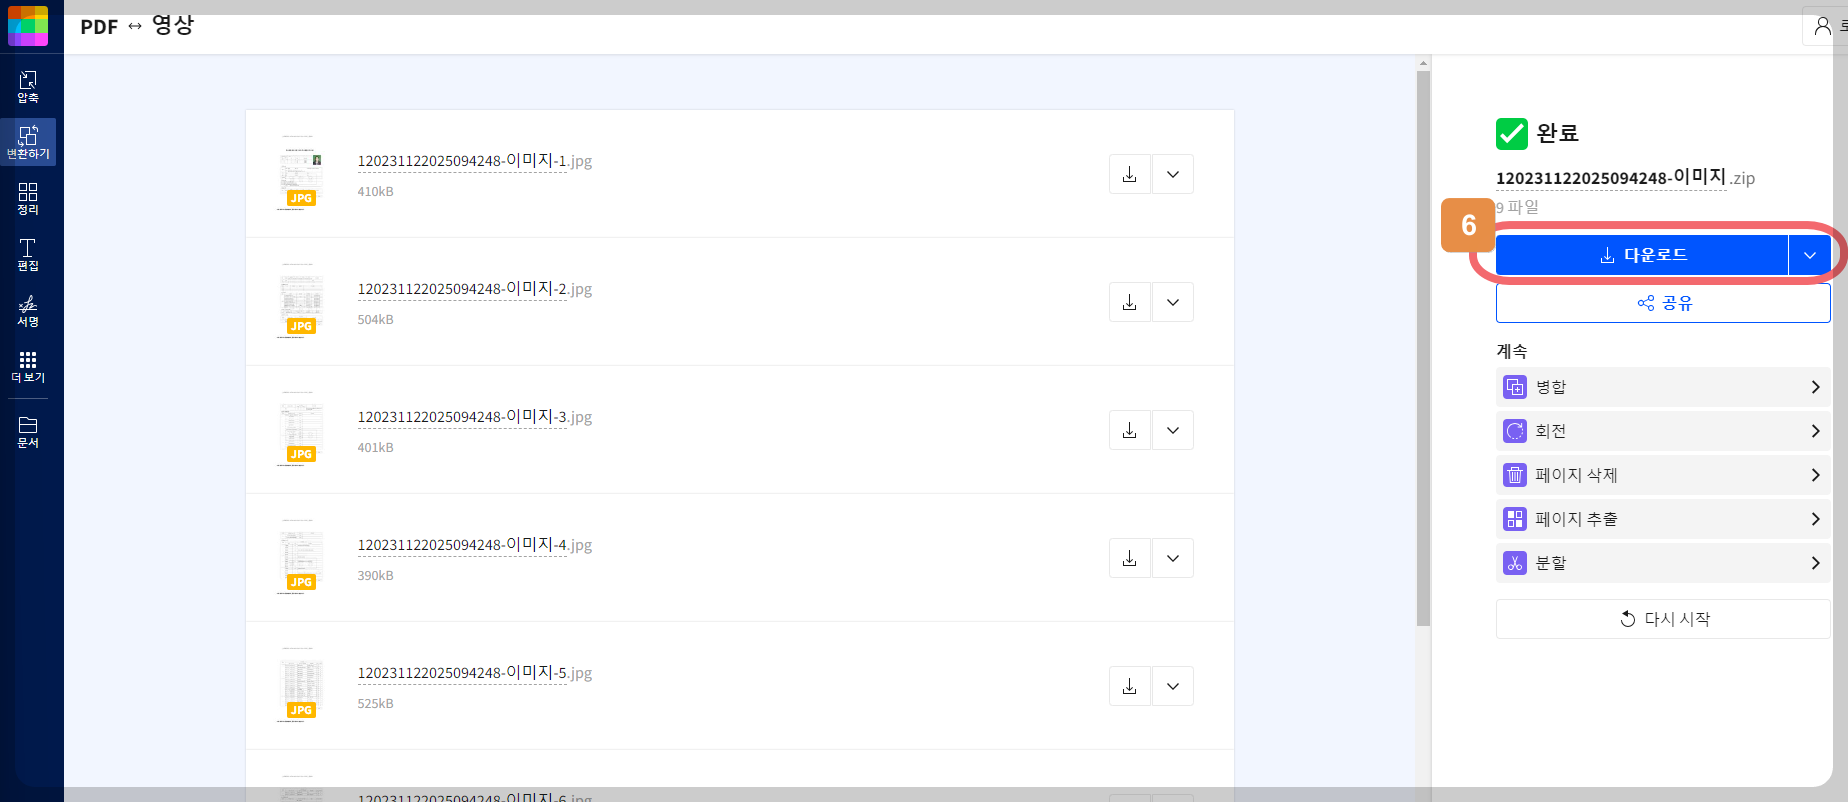Image resolution: width=1848 pixels, height=802 pixels.
Task: Select the 변환하기 convert sidebar icon
Action: [x=28, y=142]
